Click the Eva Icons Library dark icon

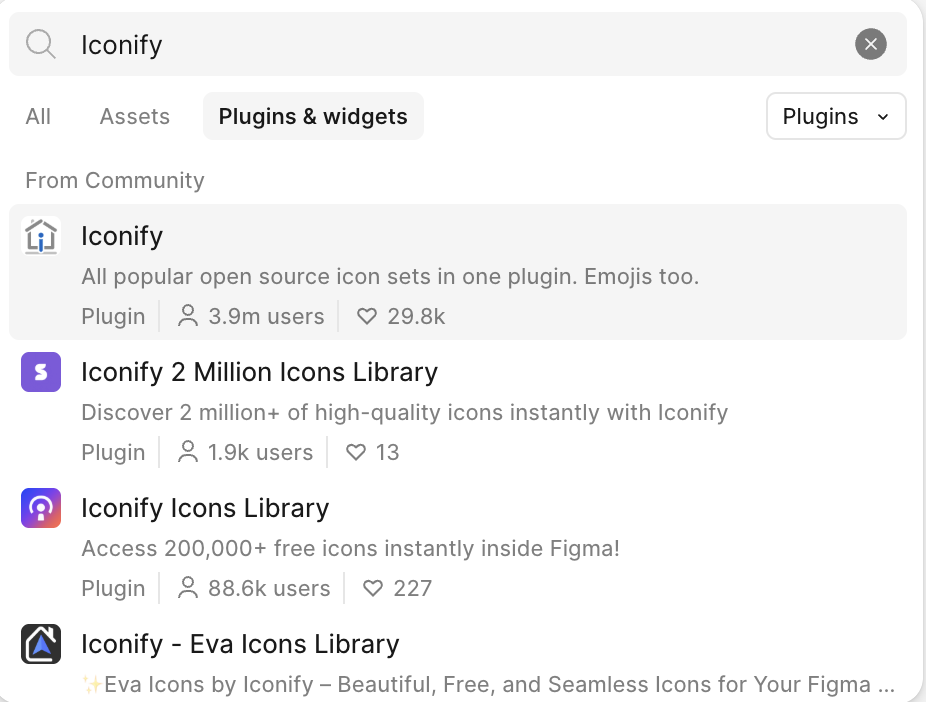point(41,644)
